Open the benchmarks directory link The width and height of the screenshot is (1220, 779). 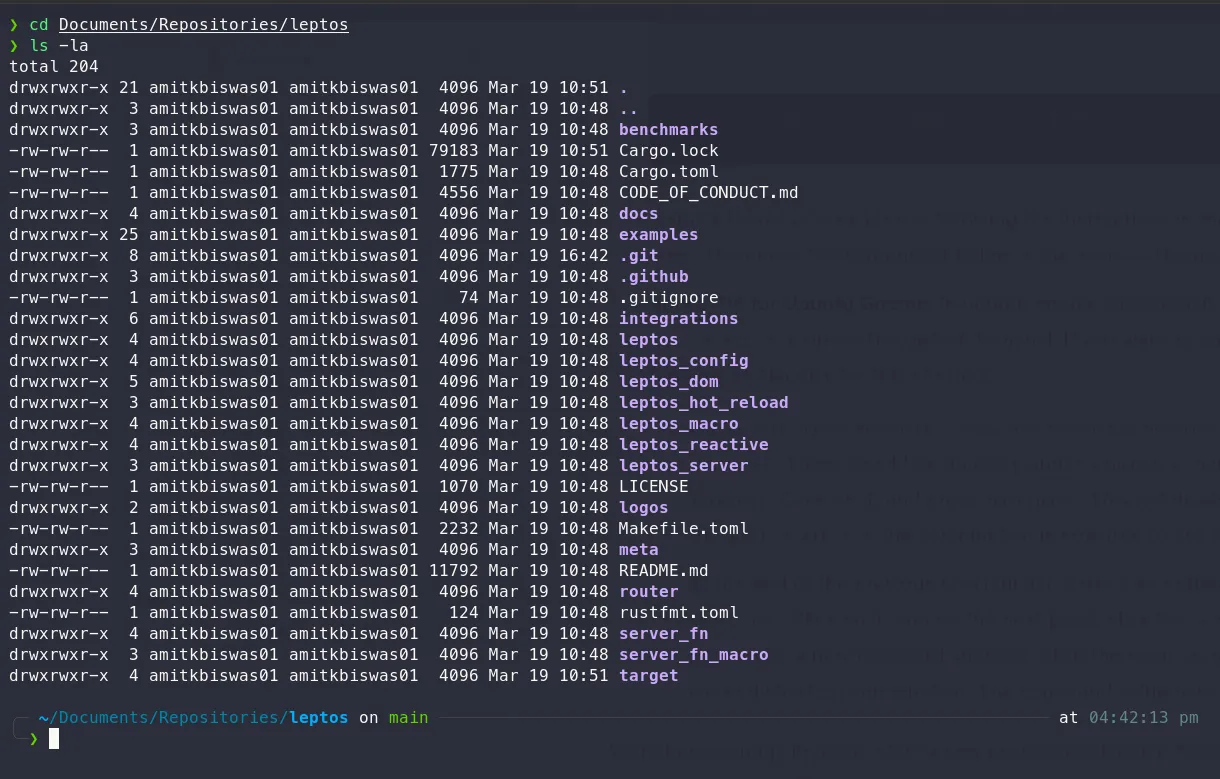(x=667, y=129)
